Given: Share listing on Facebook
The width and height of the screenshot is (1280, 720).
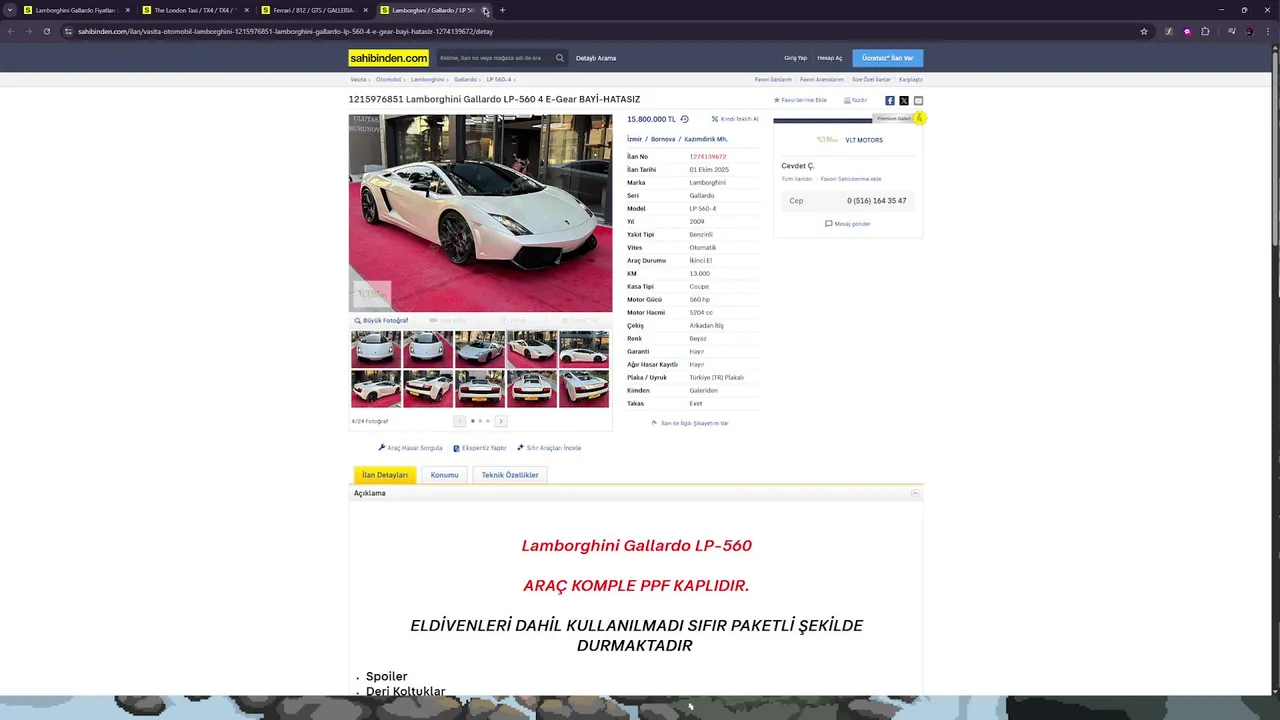Looking at the screenshot, I should [890, 100].
